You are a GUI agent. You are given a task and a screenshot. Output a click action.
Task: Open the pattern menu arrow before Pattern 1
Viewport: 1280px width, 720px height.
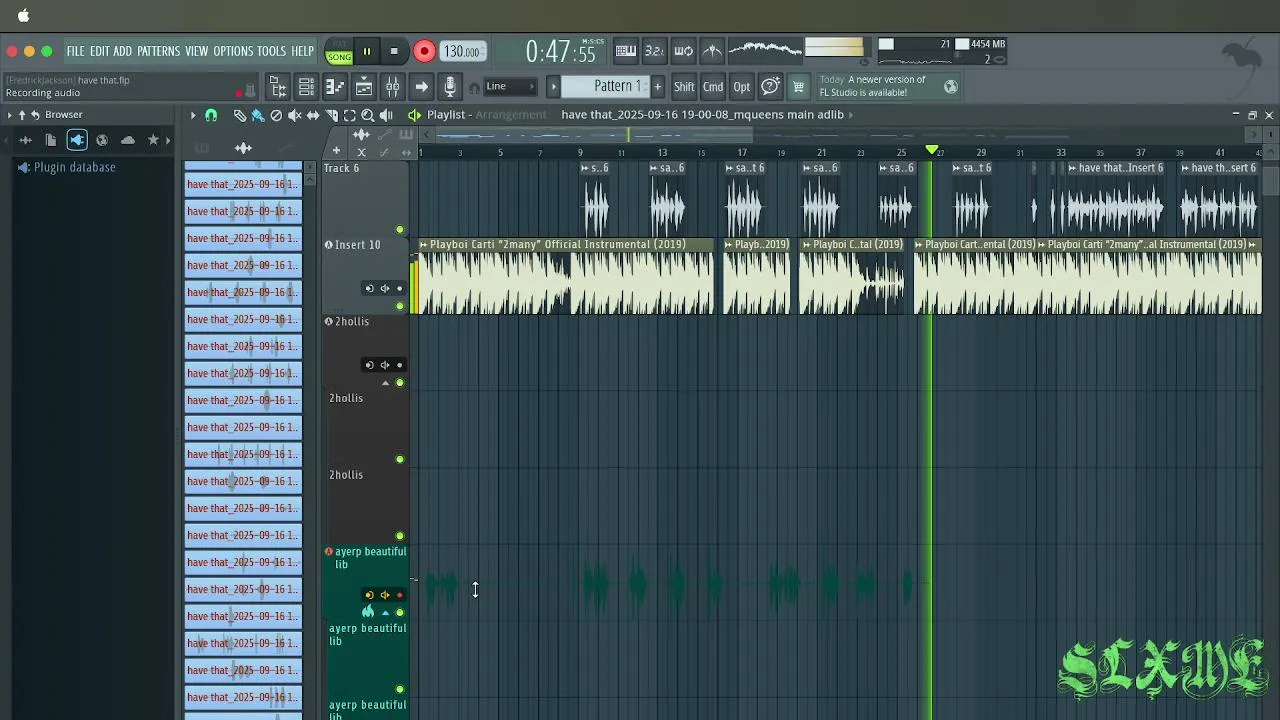[553, 87]
